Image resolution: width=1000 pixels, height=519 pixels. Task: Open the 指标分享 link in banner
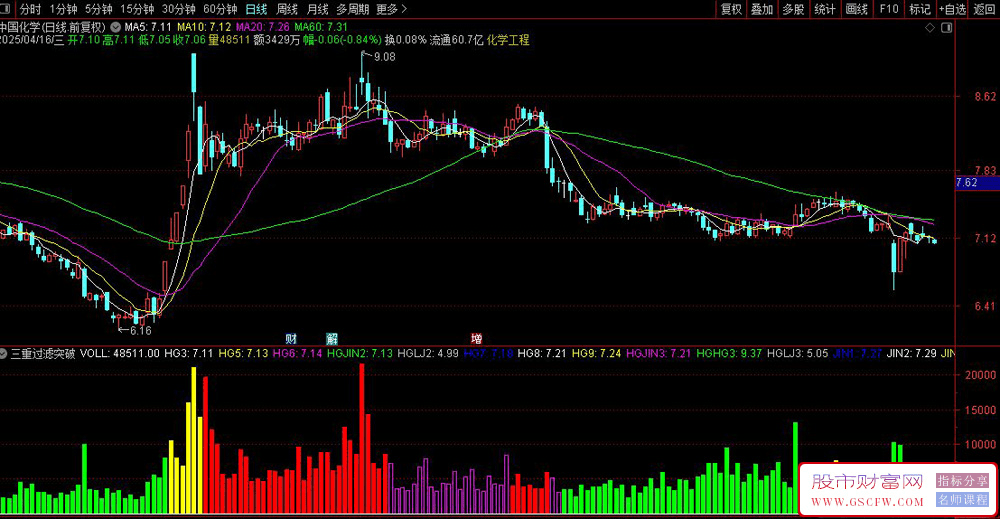click(x=962, y=481)
